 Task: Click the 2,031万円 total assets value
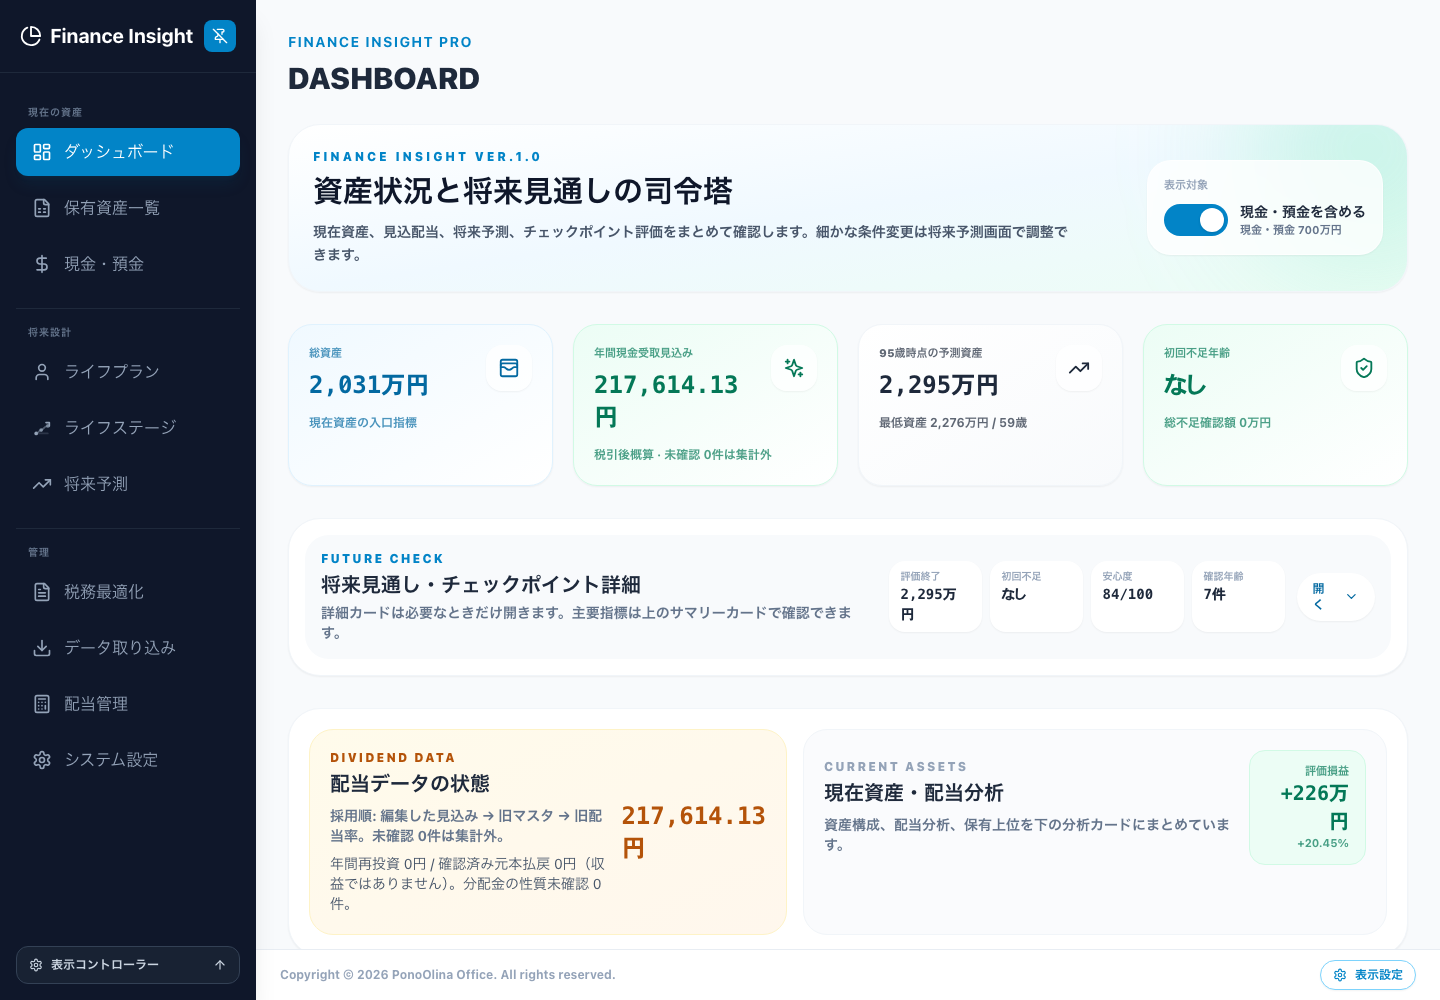[x=369, y=385]
